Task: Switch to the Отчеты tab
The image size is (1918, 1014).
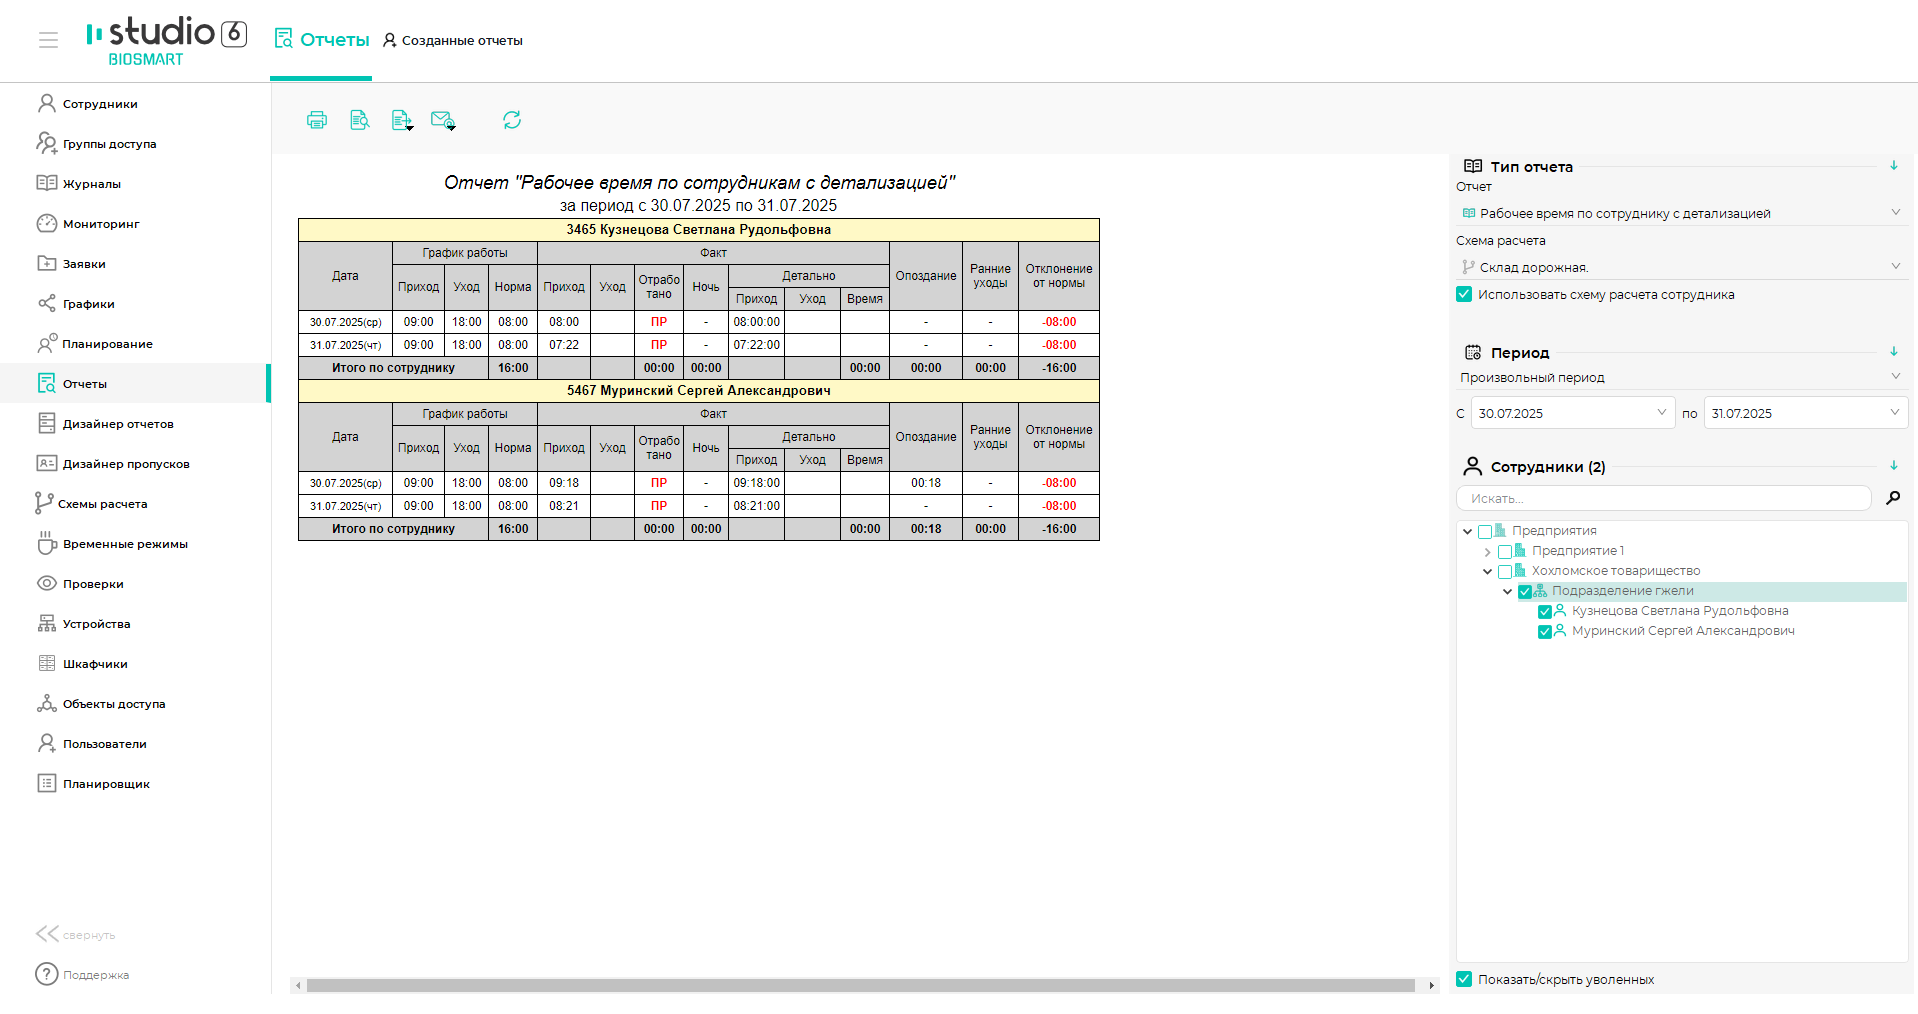Action: click(322, 40)
